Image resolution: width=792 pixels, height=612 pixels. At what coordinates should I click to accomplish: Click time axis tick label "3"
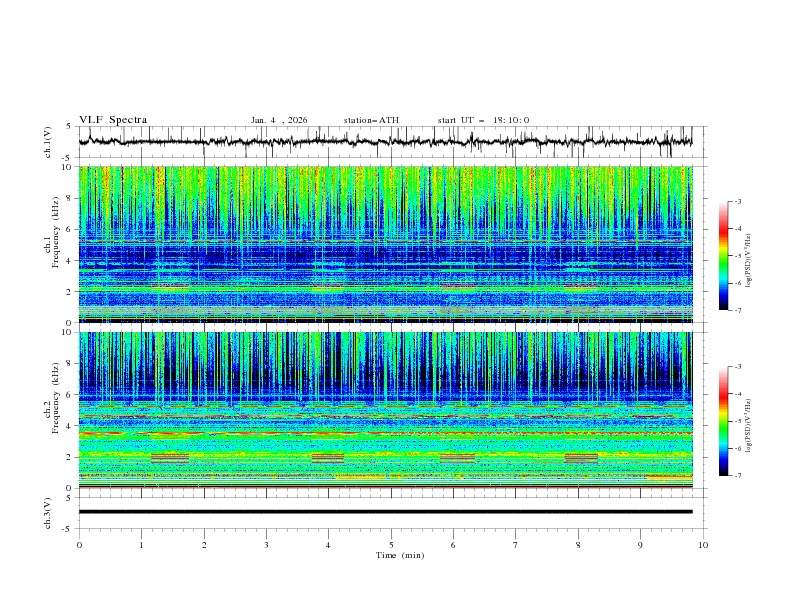[266, 545]
